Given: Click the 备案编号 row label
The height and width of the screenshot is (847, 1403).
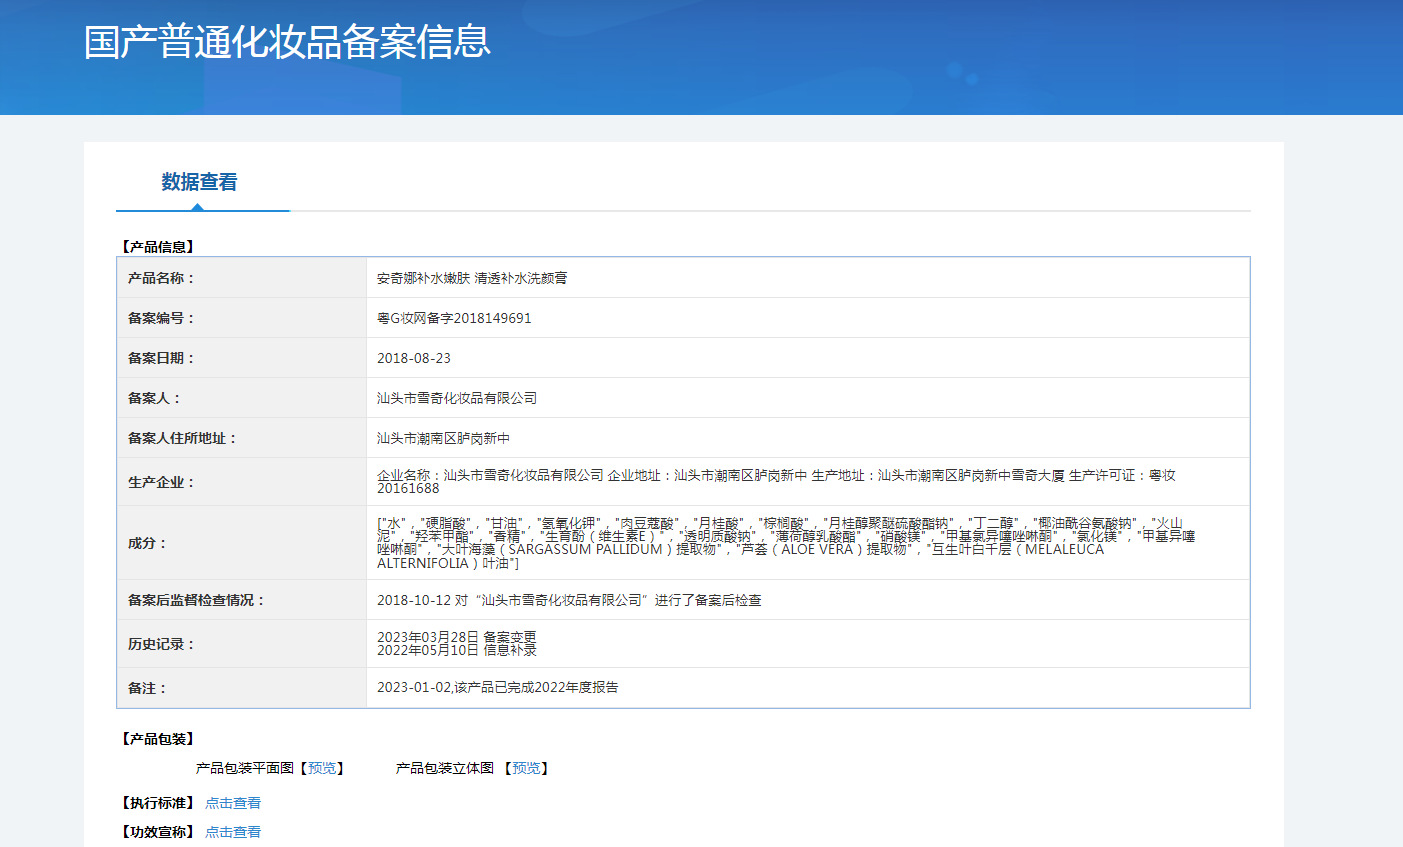Looking at the screenshot, I should (161, 318).
